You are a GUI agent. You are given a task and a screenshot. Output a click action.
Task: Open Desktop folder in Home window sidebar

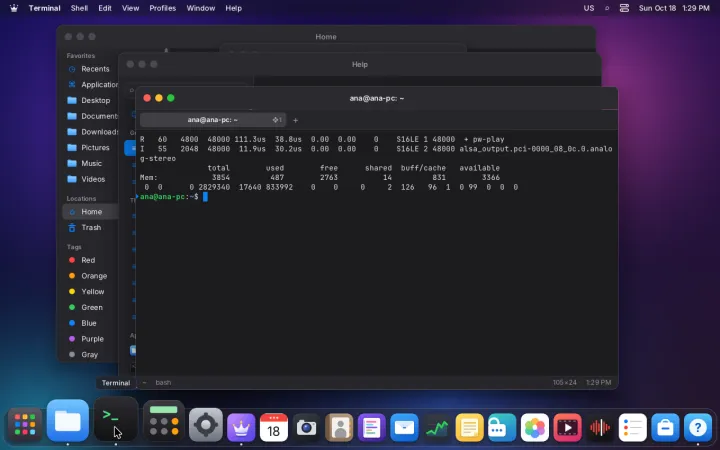click(90, 100)
